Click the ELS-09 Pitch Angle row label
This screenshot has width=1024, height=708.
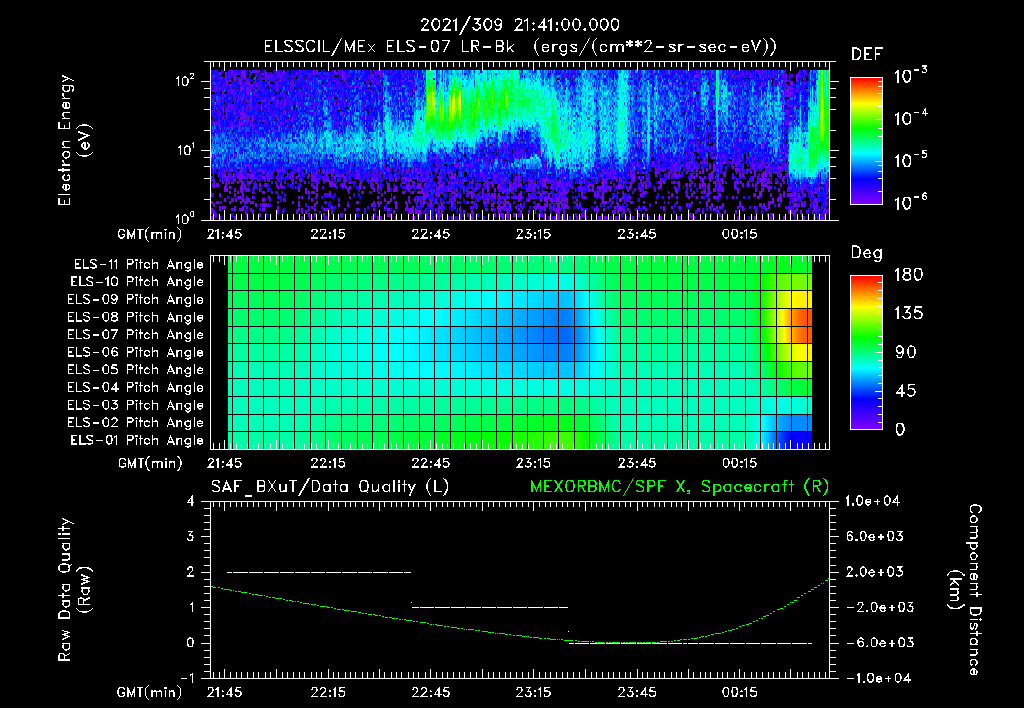point(136,300)
